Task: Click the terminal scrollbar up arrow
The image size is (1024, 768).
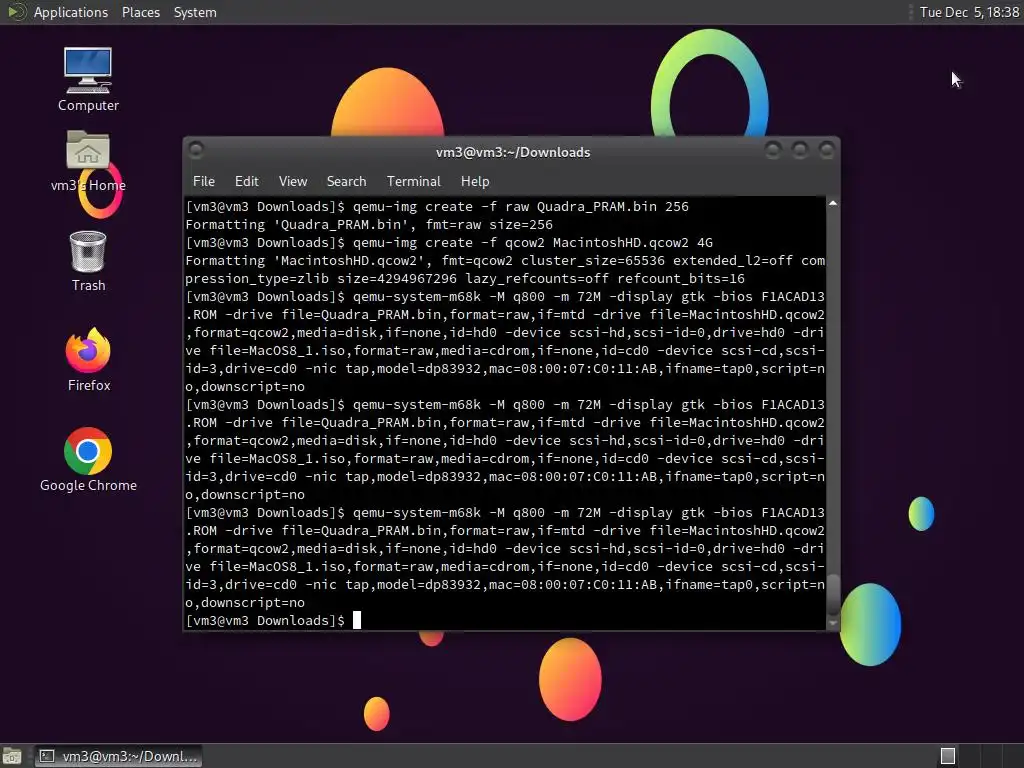Action: [x=833, y=204]
